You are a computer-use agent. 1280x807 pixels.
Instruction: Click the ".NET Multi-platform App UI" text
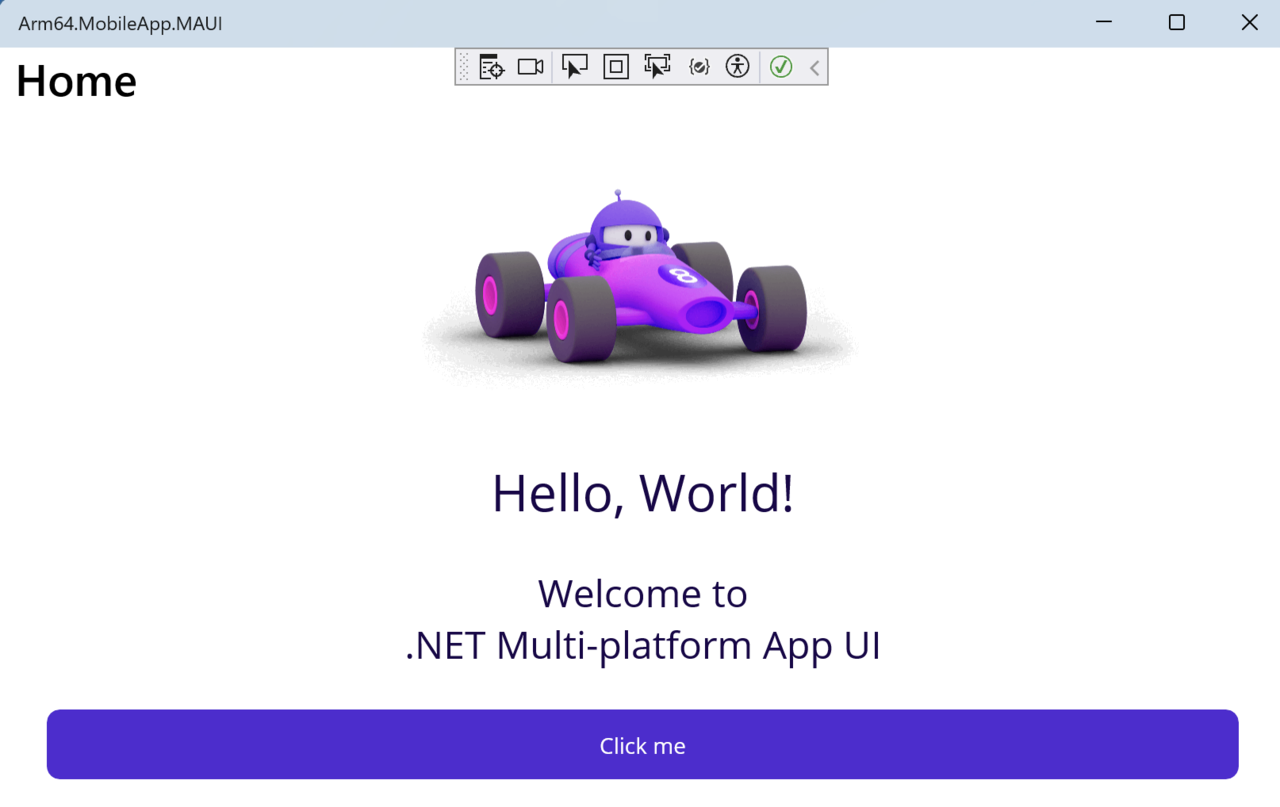pos(642,645)
